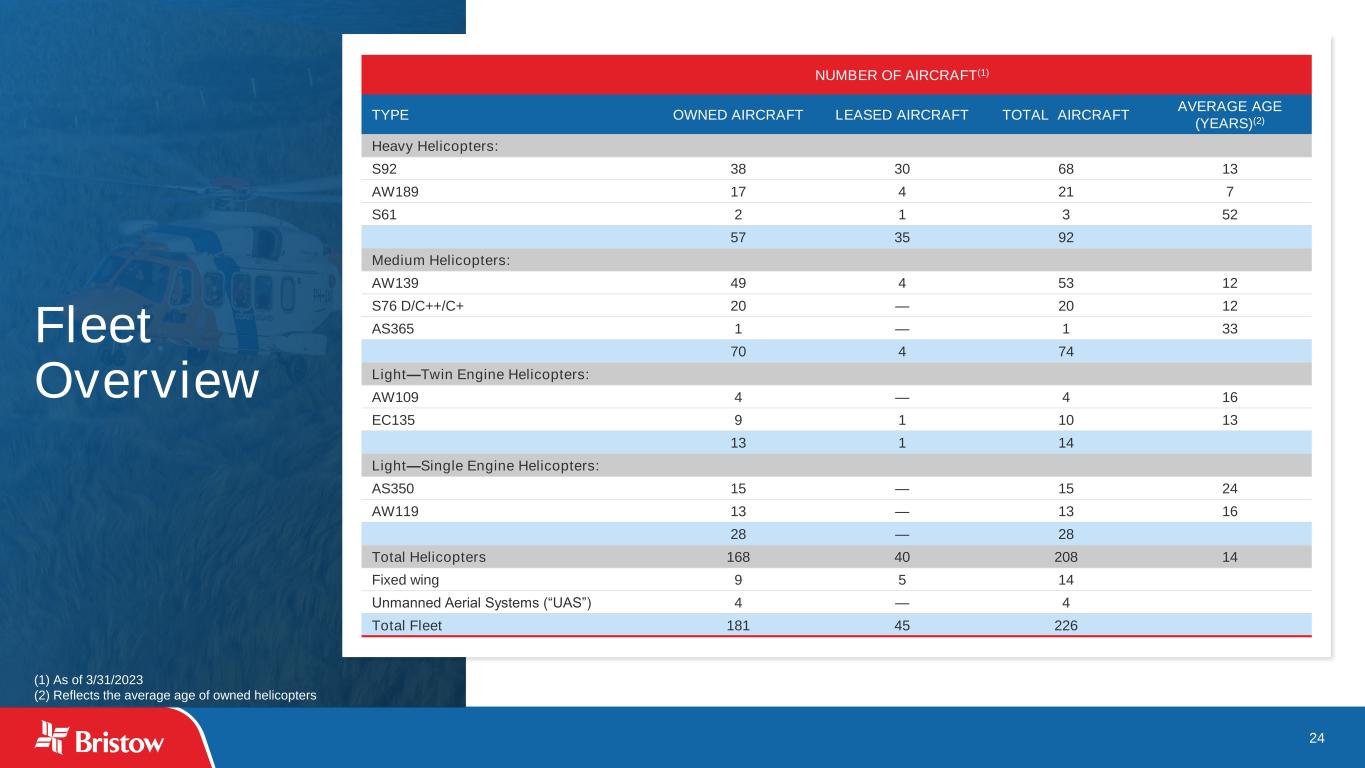Image resolution: width=1365 pixels, height=768 pixels.
Task: Click the Total Fleet value 226
Action: click(1065, 625)
